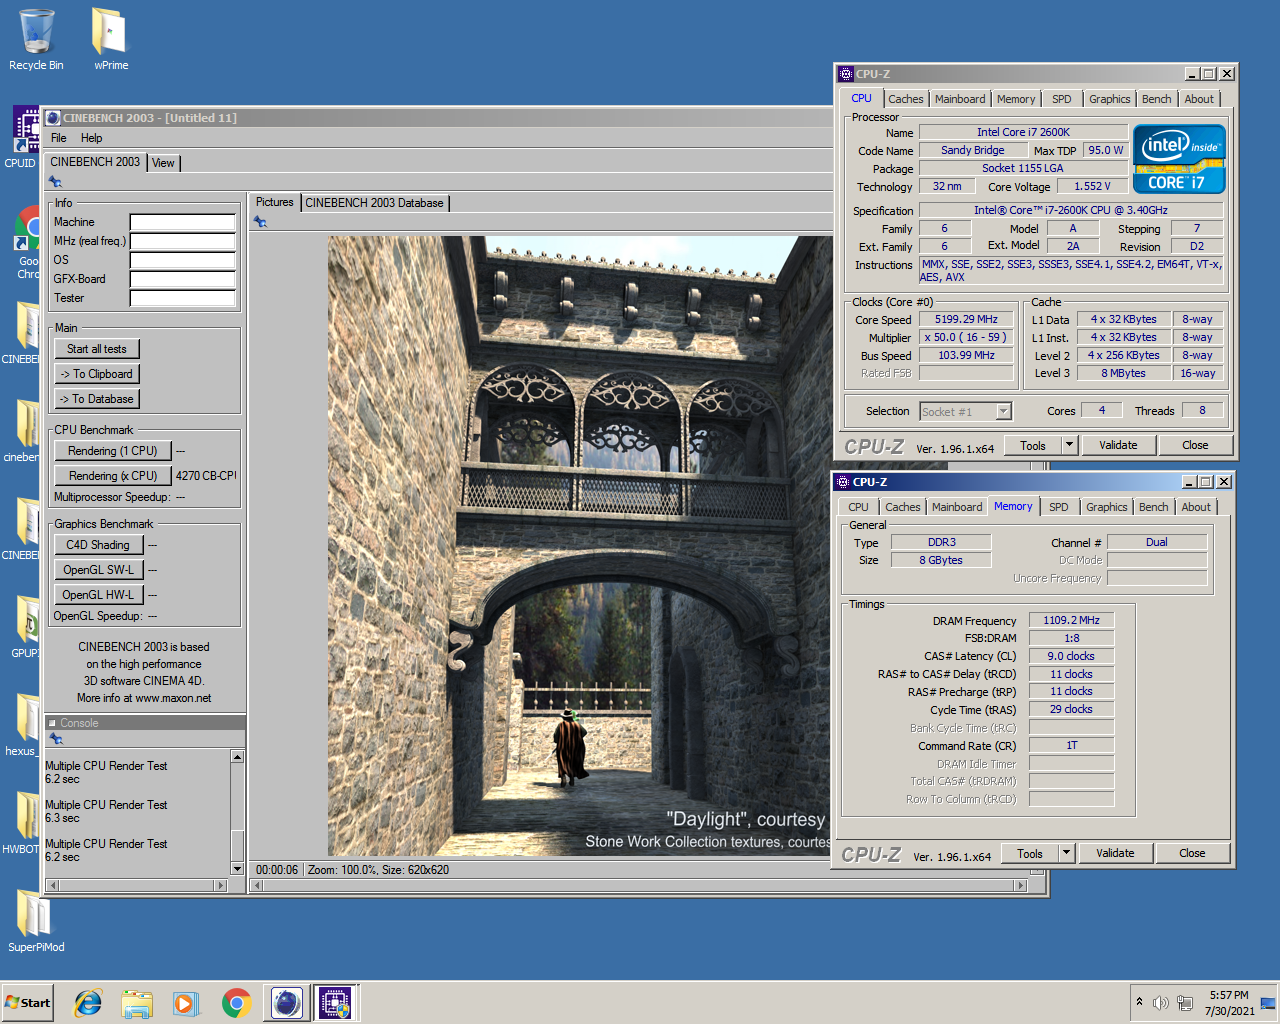Switch to the View tab in CINEBENCH
Image resolution: width=1280 pixels, height=1024 pixels.
(x=163, y=163)
